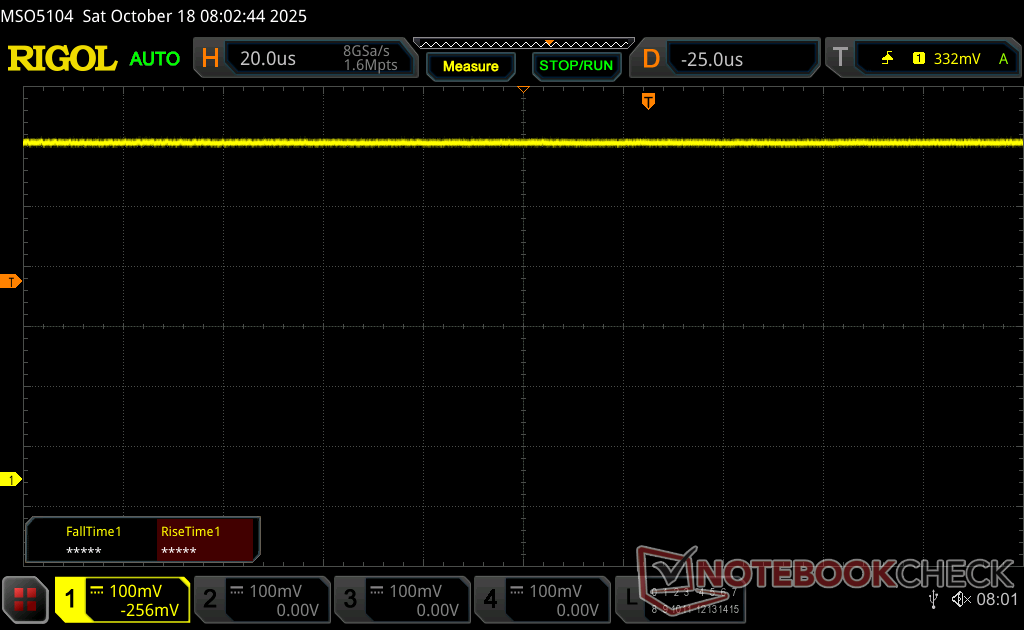The image size is (1024, 630).
Task: Select the orange trigger position marker T
Action: point(648,101)
